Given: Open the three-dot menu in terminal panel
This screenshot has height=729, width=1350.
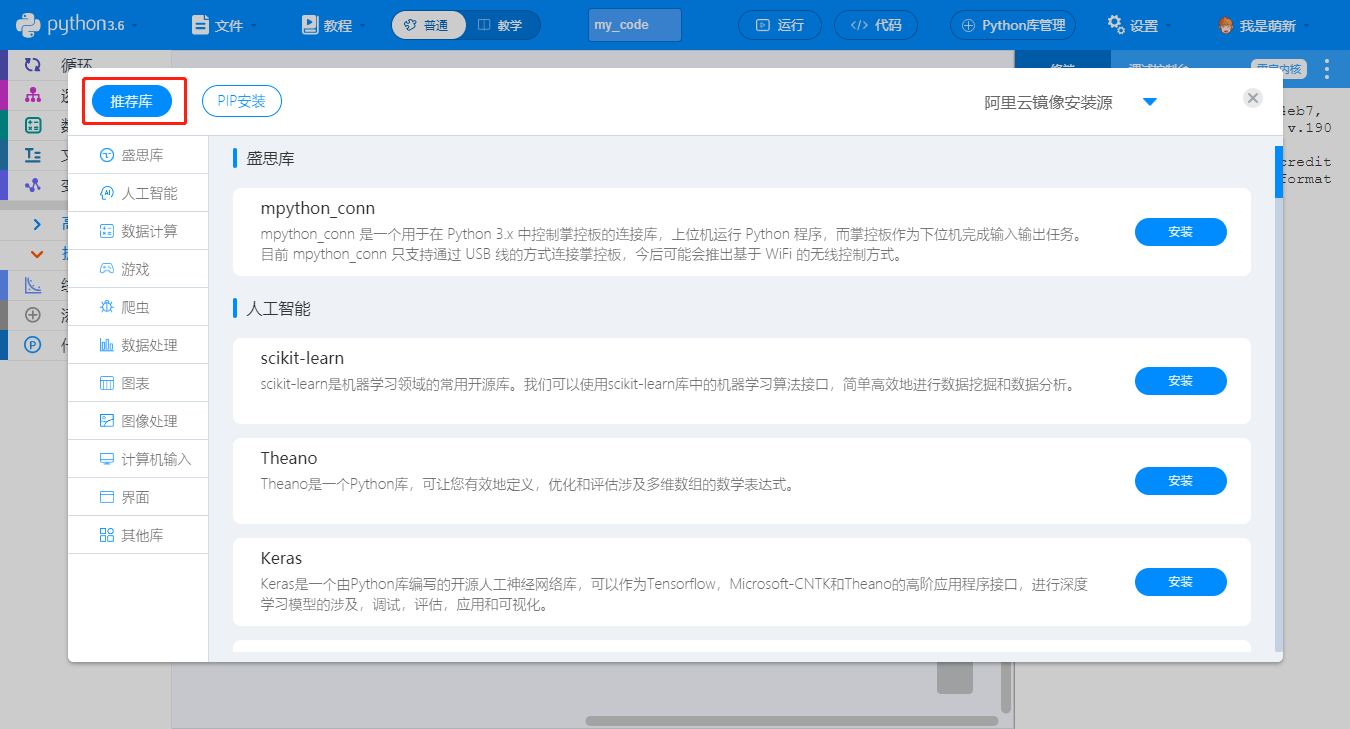Looking at the screenshot, I should pos(1327,68).
